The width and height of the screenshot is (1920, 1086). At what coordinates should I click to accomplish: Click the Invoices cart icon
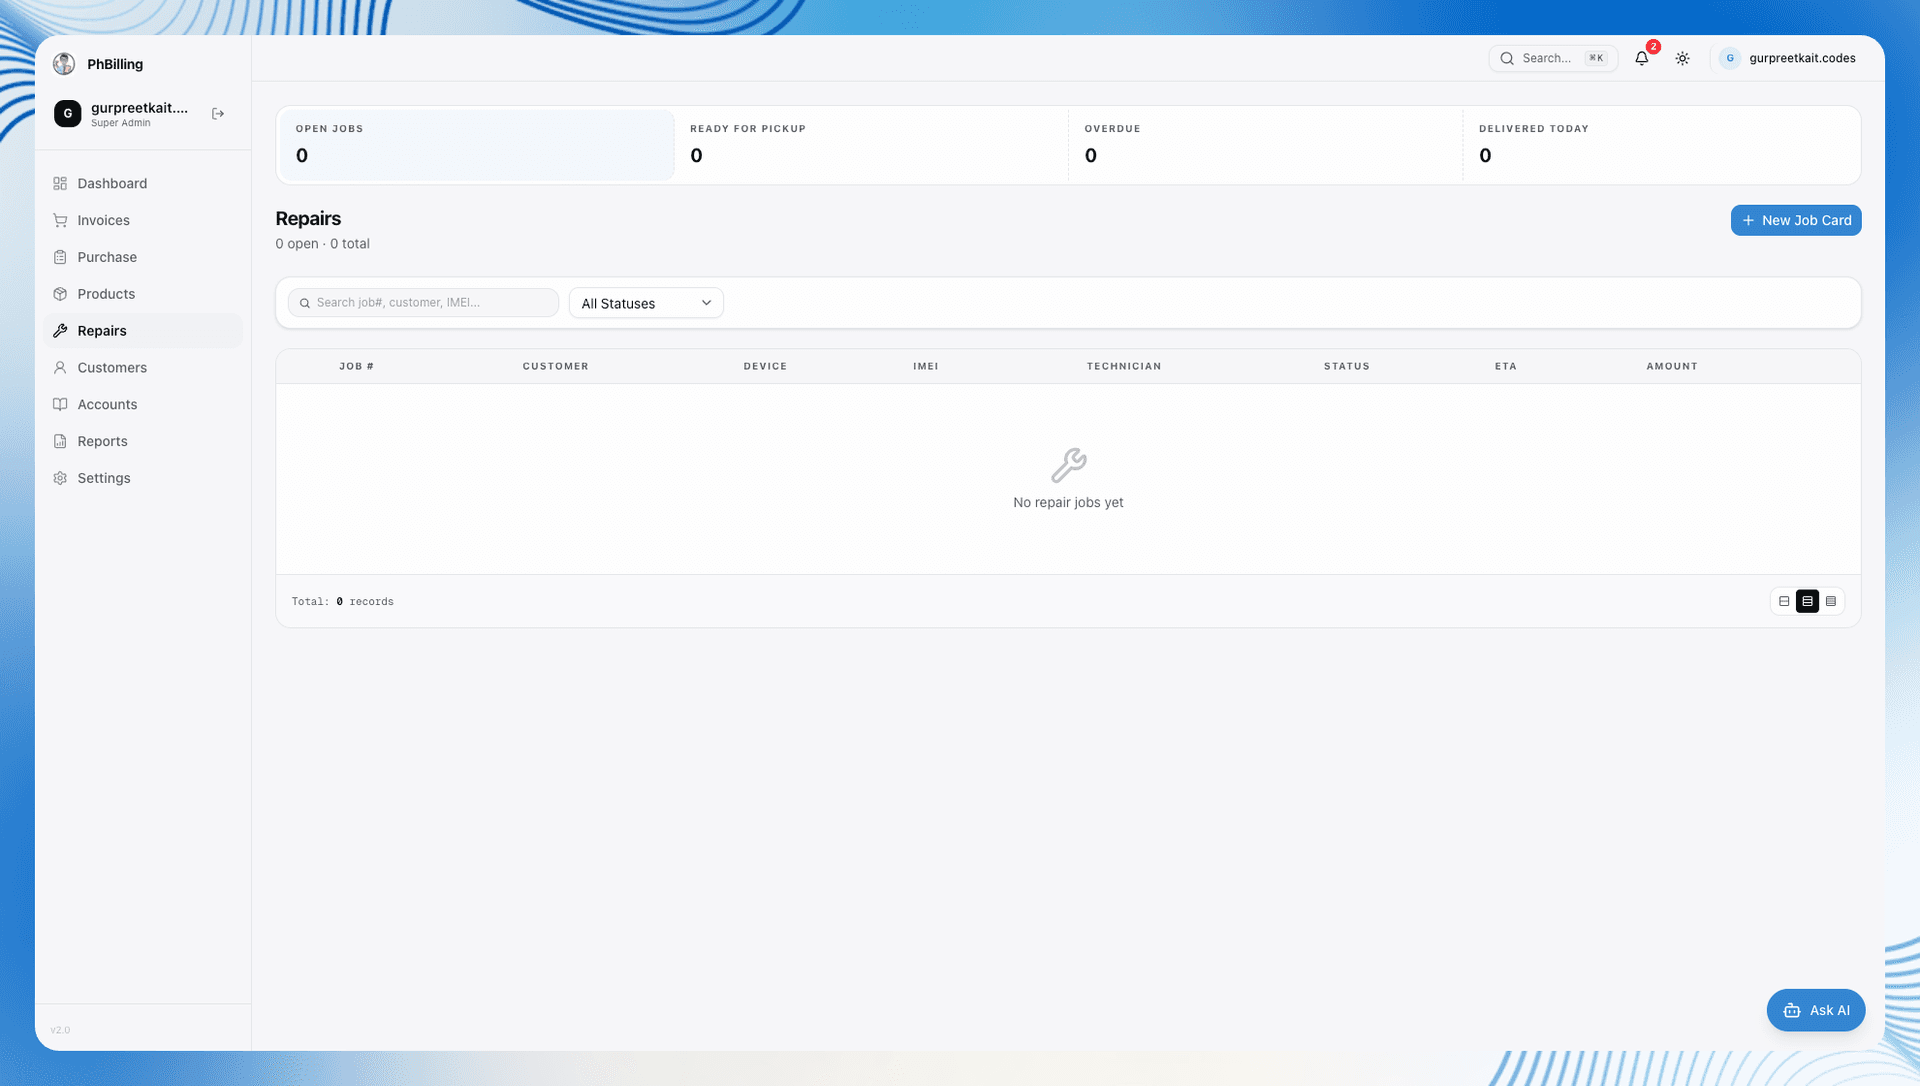pyautogui.click(x=60, y=220)
